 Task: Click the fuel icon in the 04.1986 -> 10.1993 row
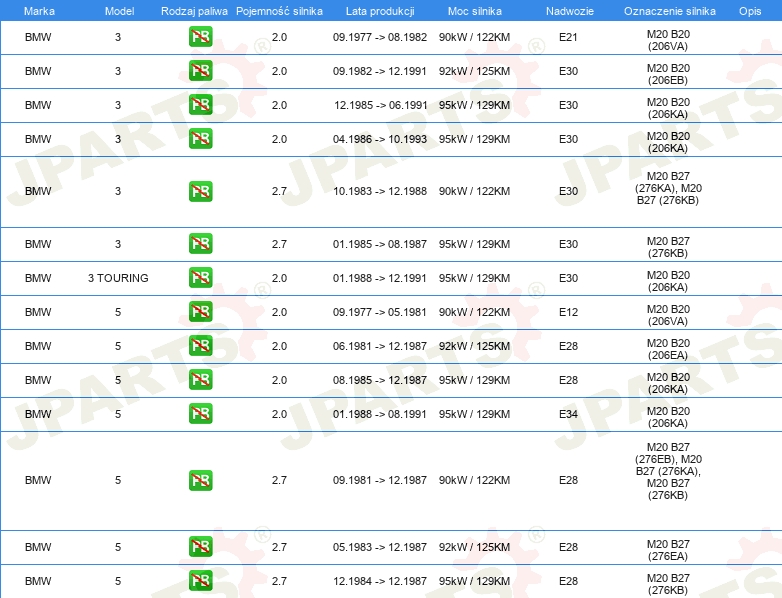click(200, 139)
